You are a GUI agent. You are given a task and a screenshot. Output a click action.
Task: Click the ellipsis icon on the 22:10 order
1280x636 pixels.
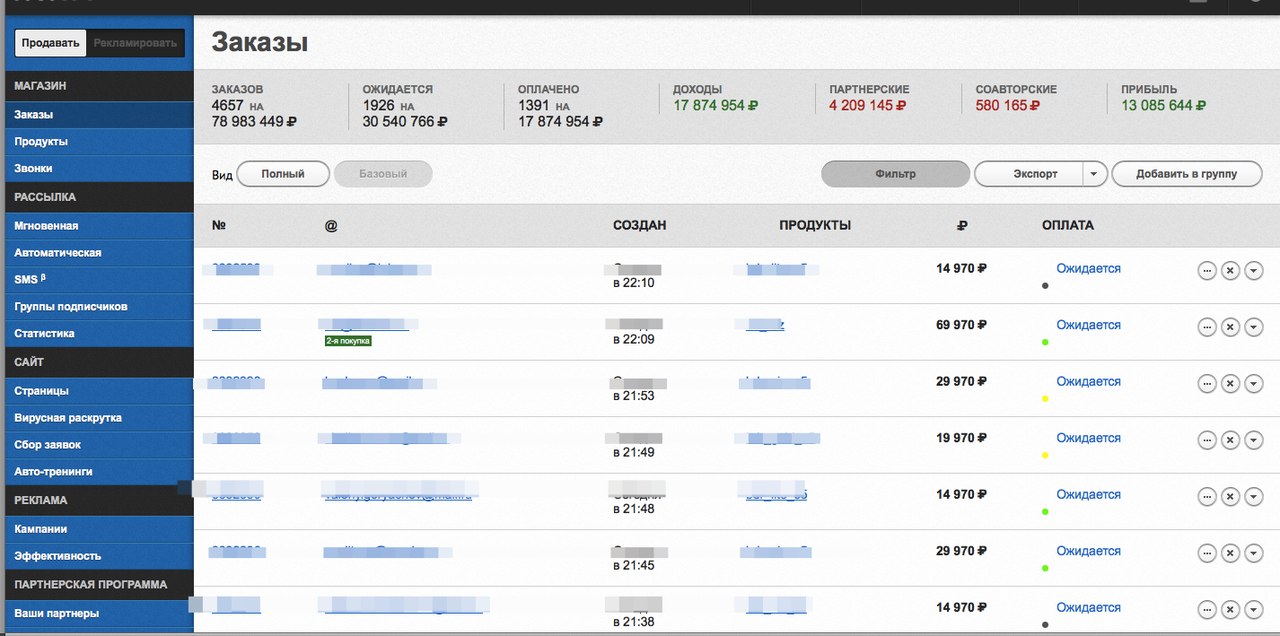click(x=1207, y=271)
